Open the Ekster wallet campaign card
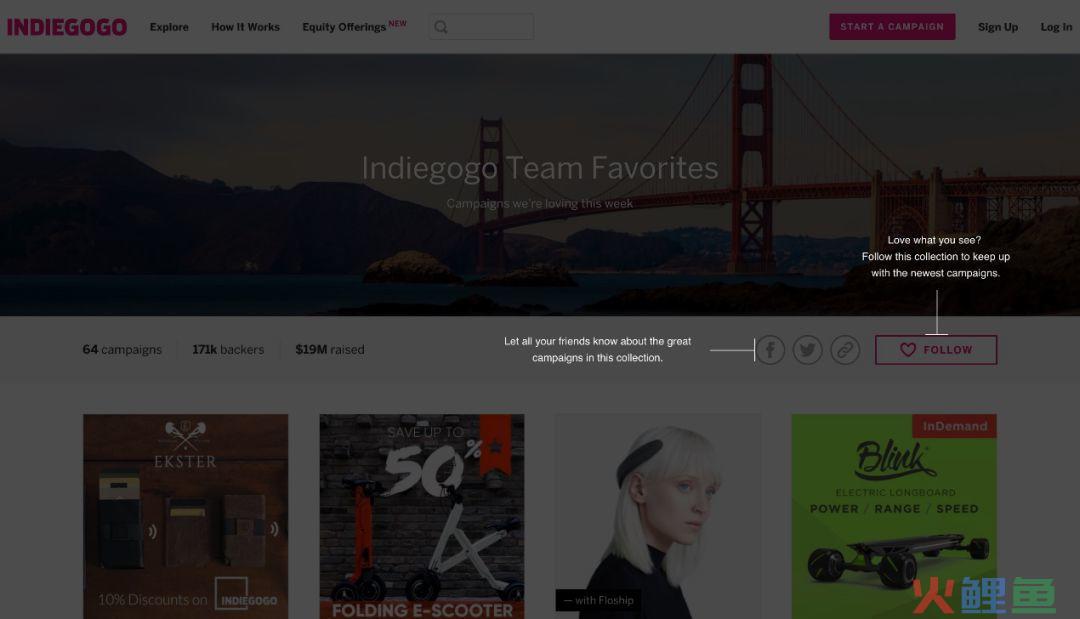Viewport: 1080px width, 619px height. click(x=186, y=516)
